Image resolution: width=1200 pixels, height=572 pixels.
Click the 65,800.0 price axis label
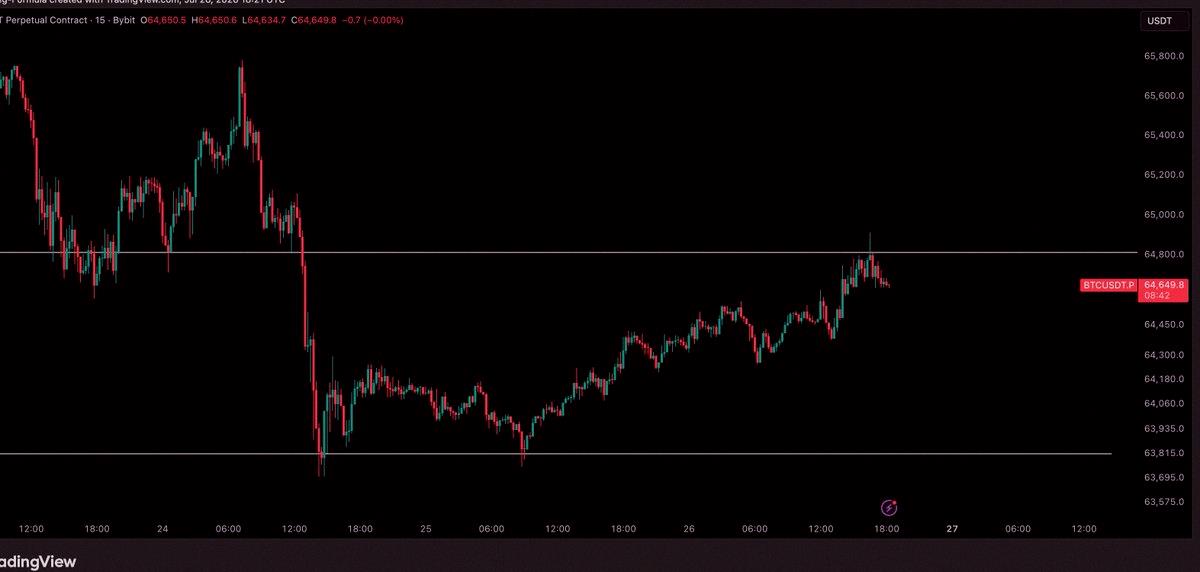click(1163, 56)
